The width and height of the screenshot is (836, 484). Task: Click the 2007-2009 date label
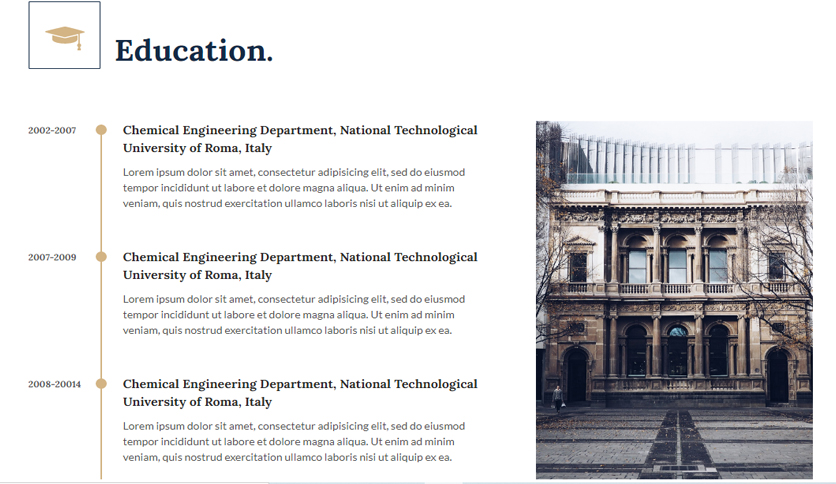pos(52,257)
